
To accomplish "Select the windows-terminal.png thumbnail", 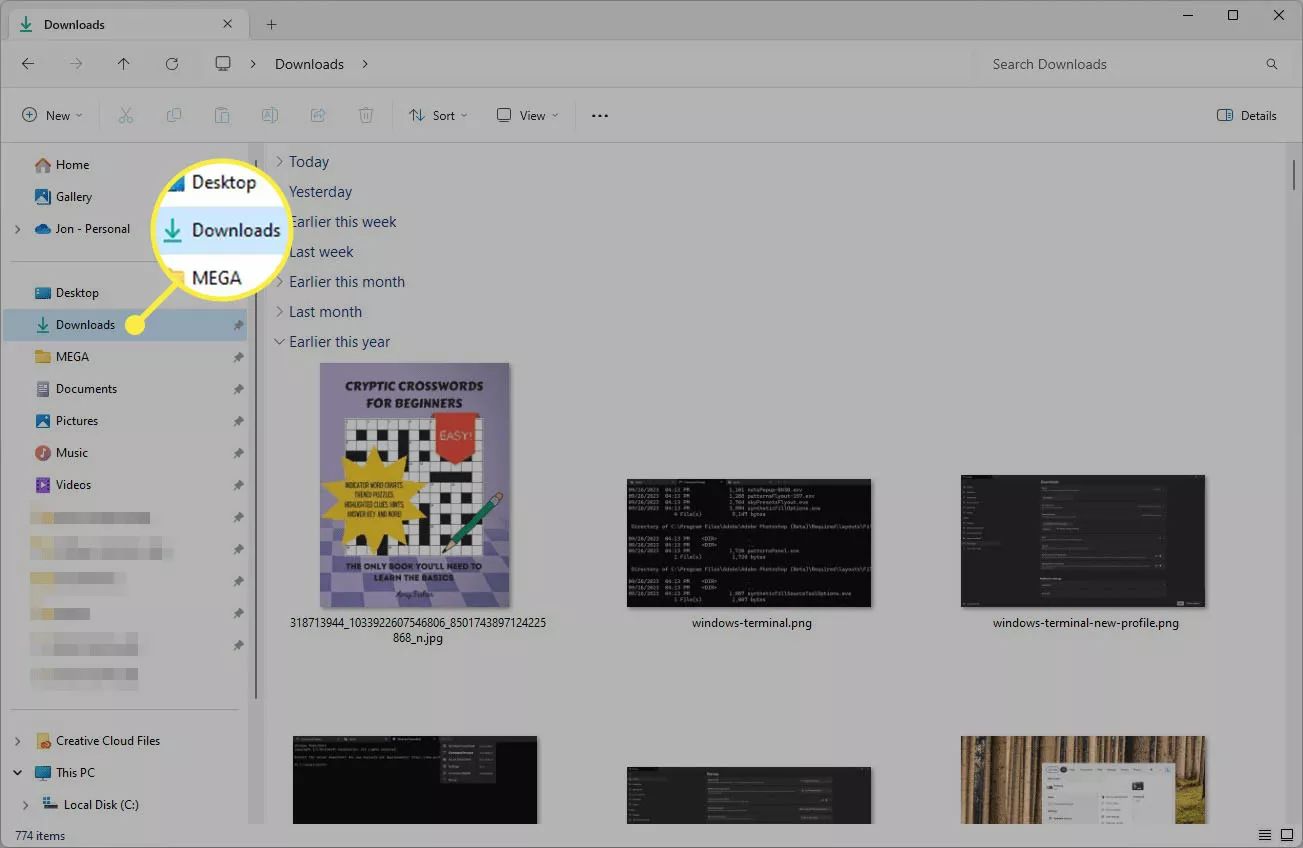I will tap(749, 542).
